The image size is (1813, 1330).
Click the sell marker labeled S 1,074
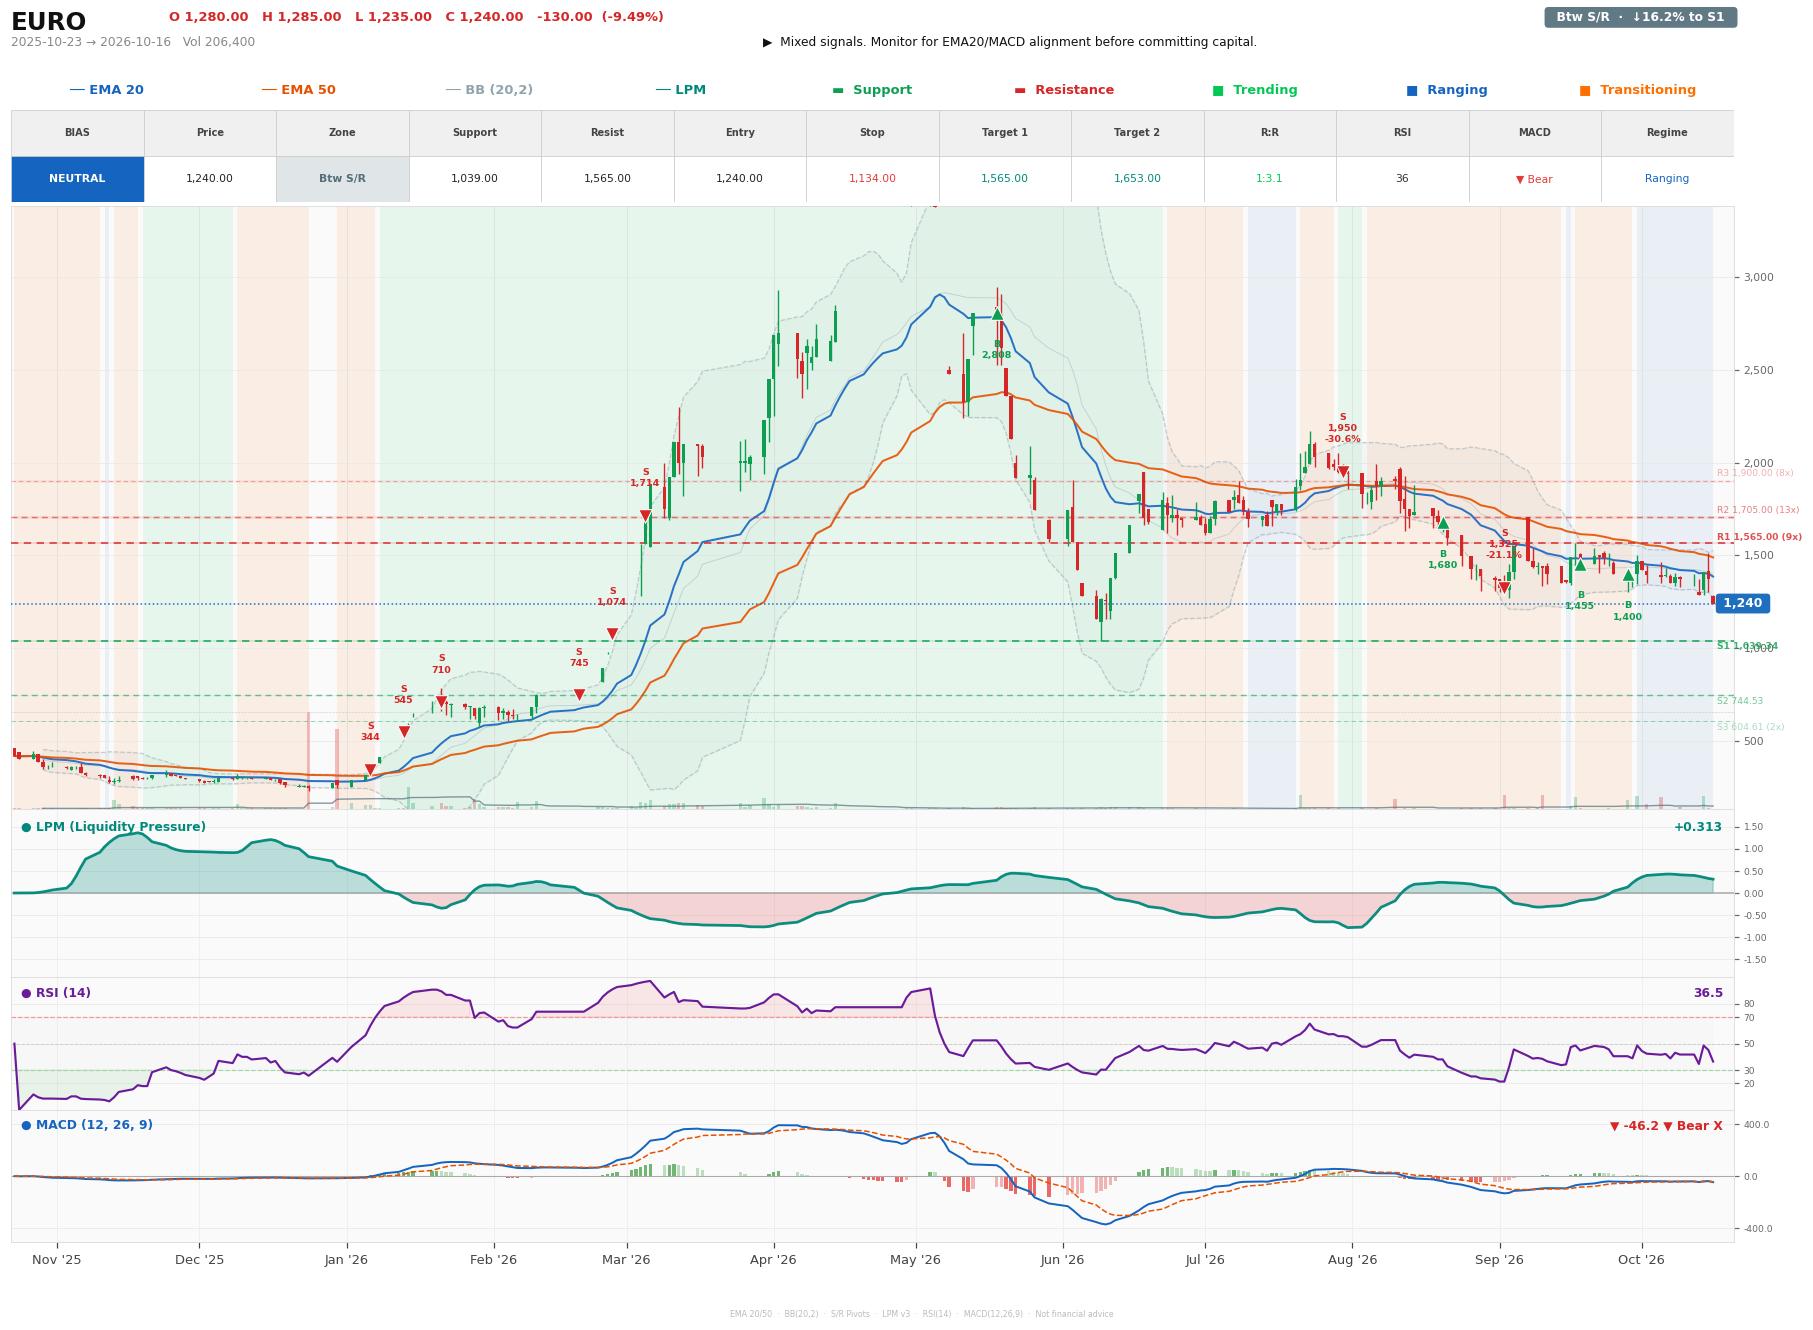[x=612, y=634]
